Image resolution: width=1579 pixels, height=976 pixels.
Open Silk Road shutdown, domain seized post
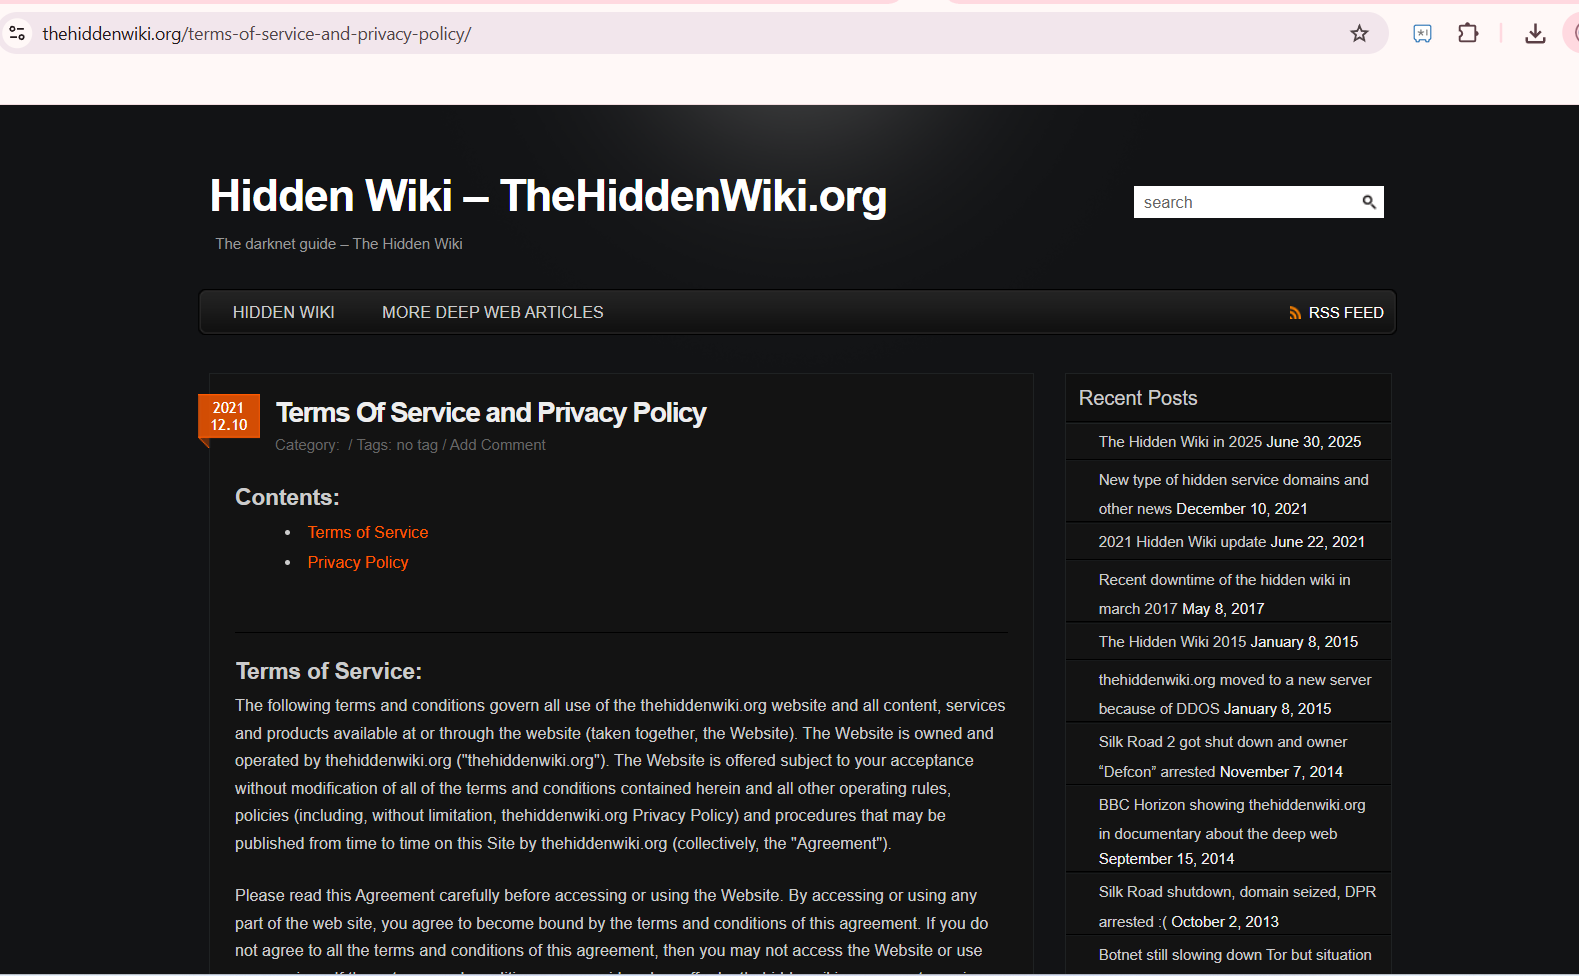1237,906
